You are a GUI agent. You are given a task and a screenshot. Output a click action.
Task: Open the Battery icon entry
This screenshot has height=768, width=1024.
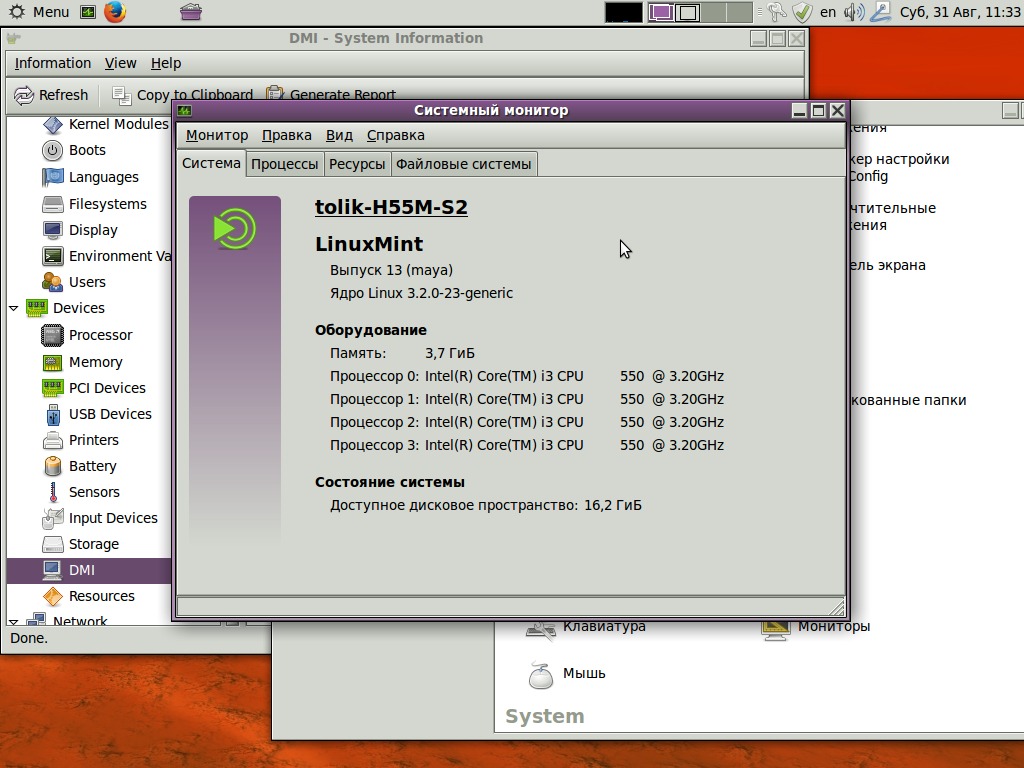[52, 466]
